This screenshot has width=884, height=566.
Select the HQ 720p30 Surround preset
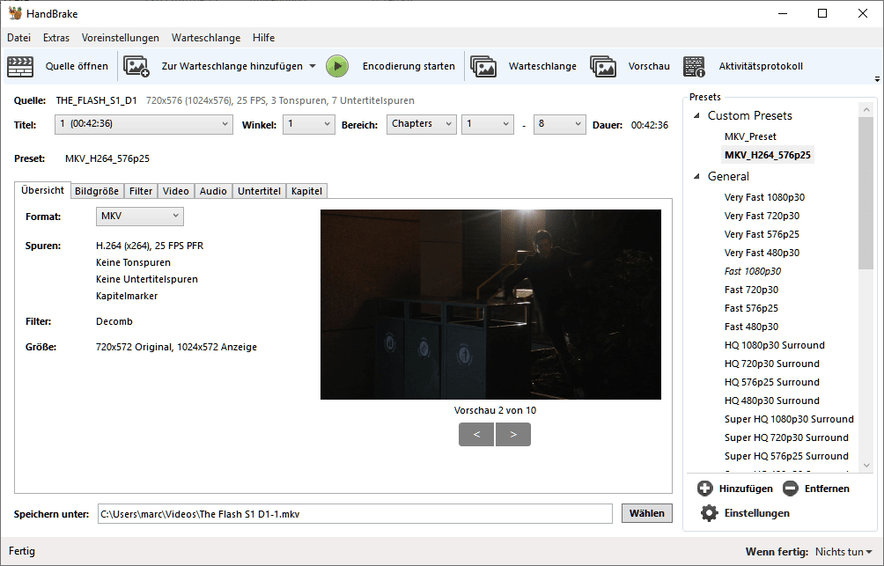(772, 364)
